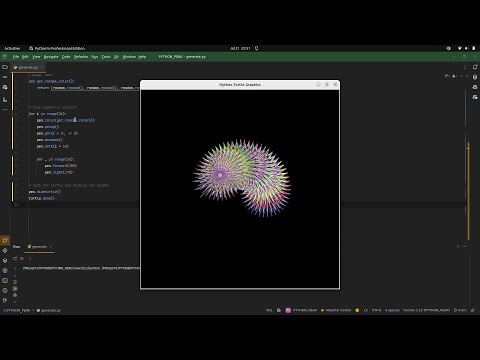Open the Structure tool window icon

tap(5, 100)
